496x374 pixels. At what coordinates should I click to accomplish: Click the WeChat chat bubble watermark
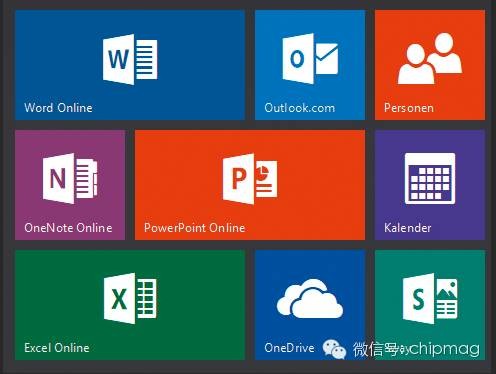334,349
